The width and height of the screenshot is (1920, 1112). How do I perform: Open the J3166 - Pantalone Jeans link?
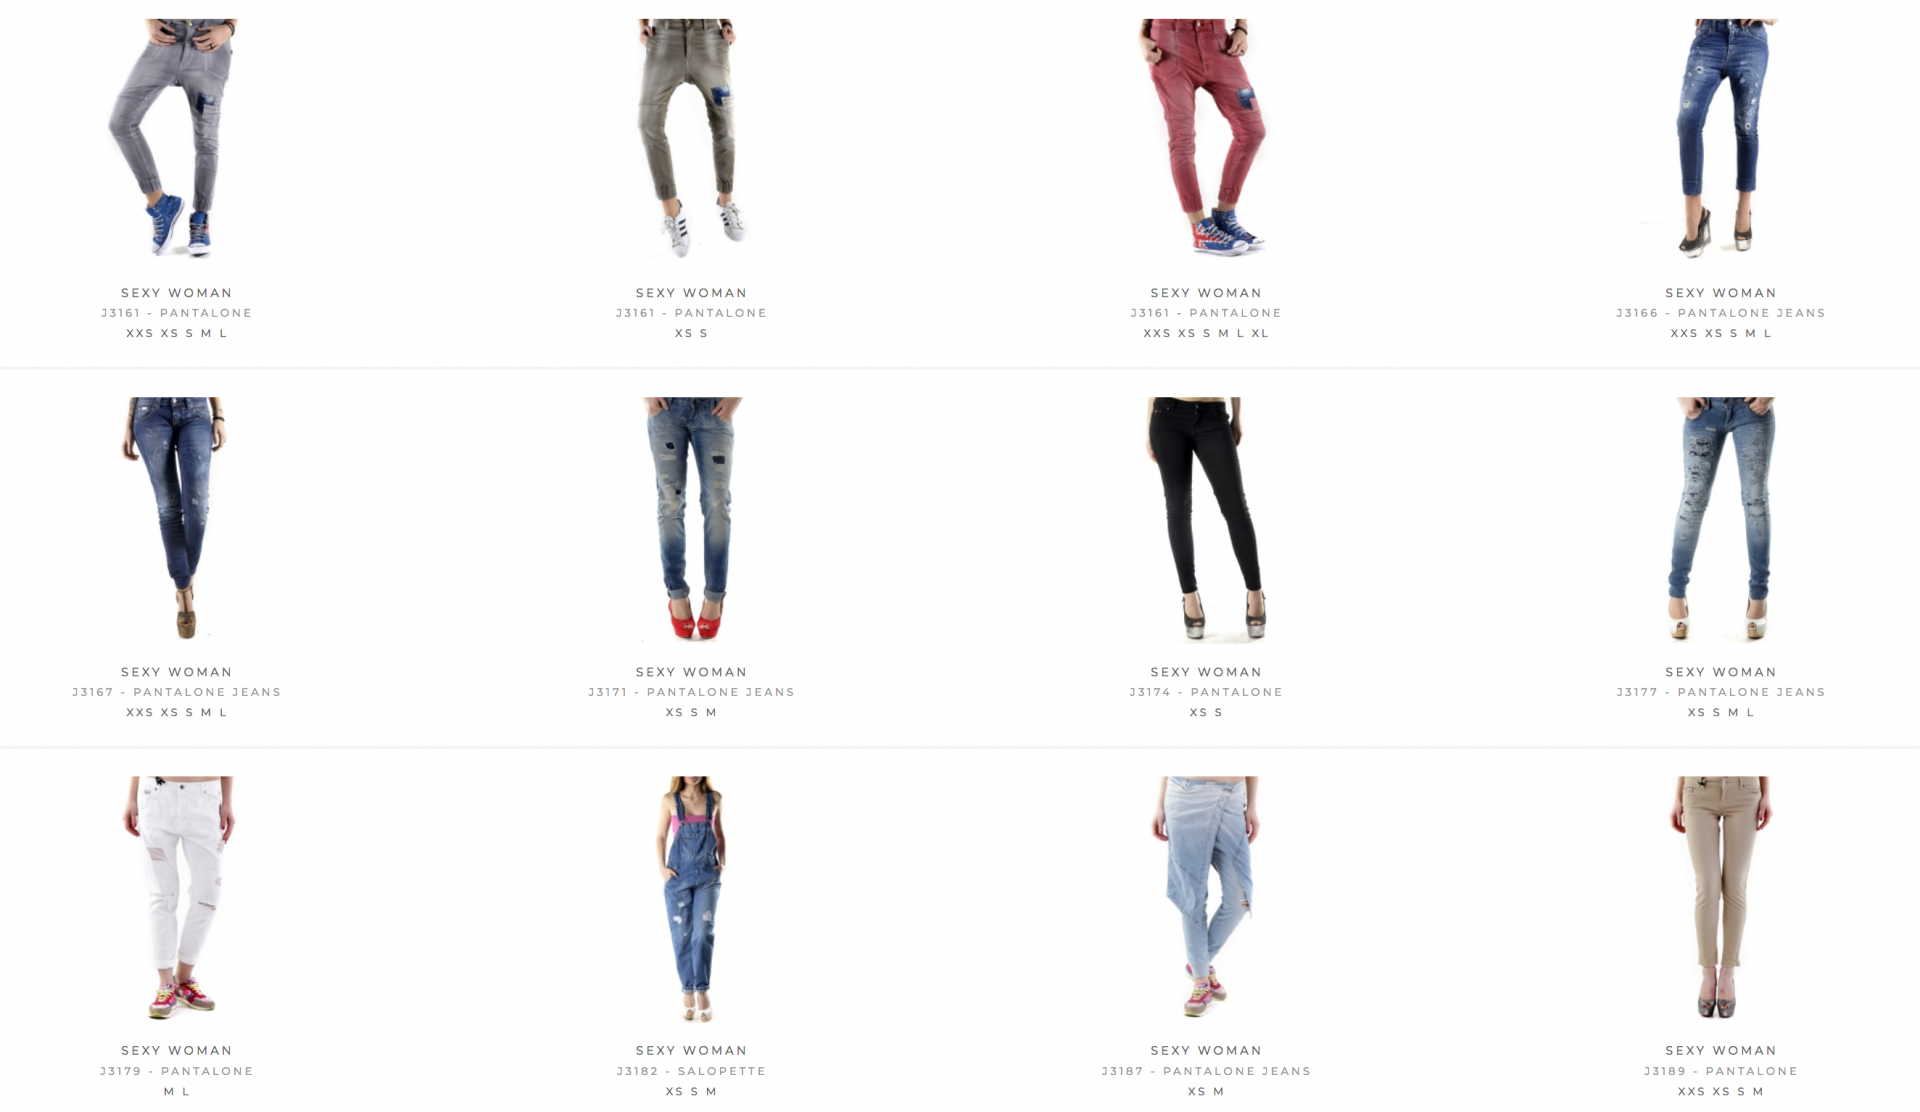1720,313
